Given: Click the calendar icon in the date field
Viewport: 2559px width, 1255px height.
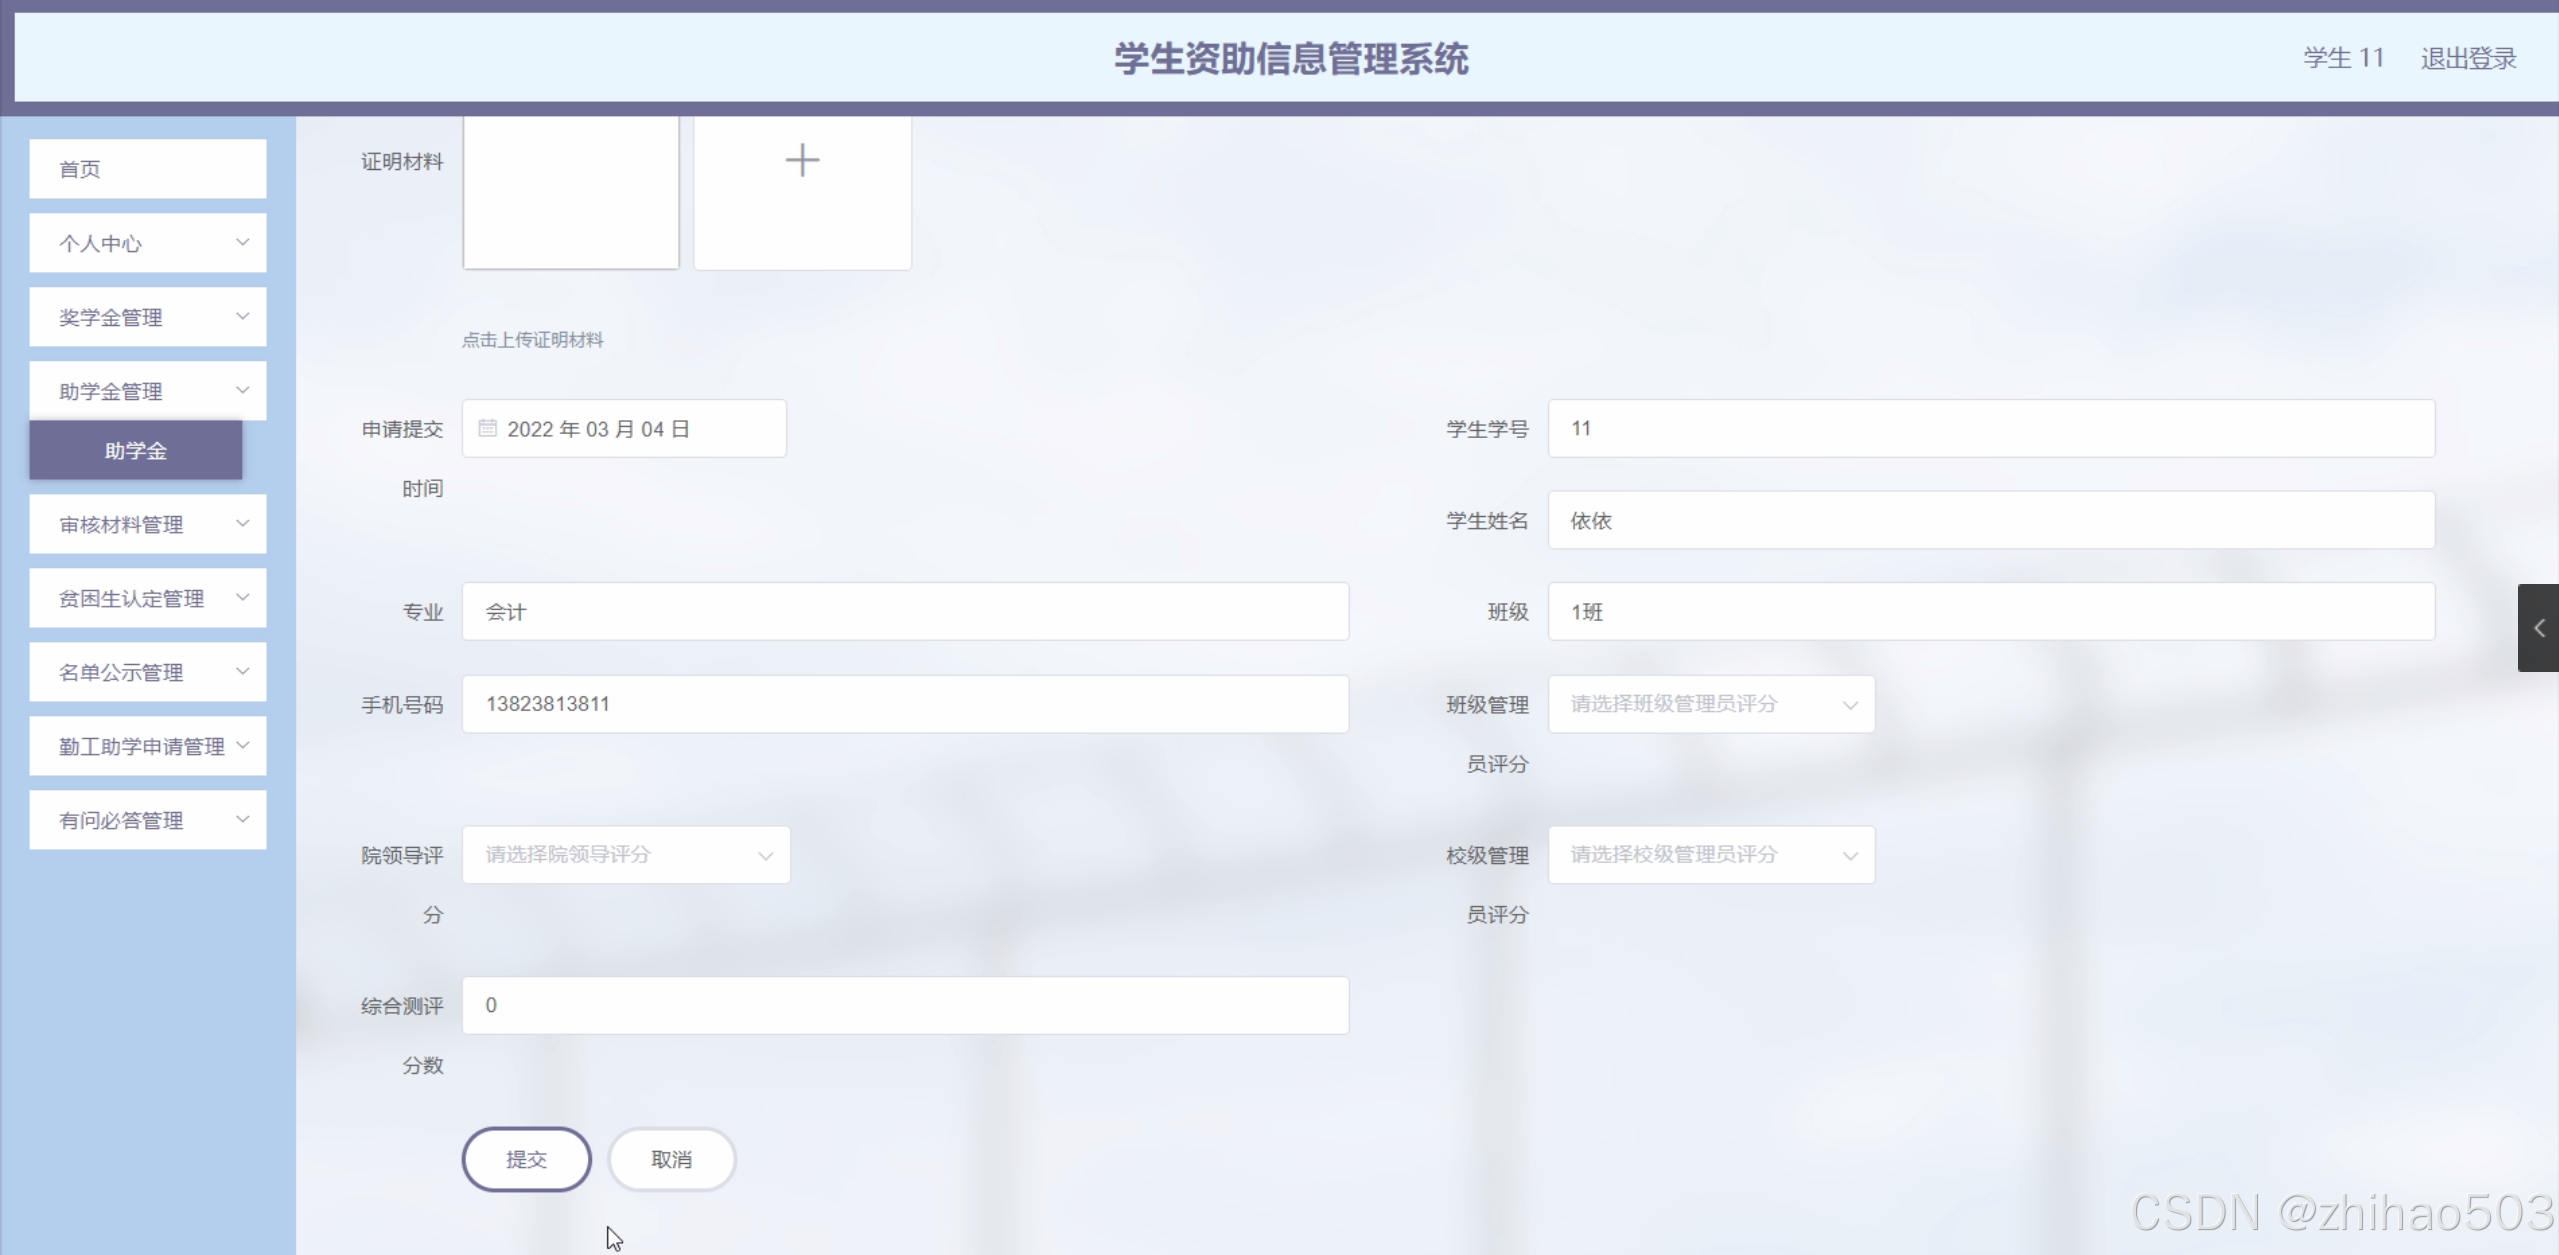Looking at the screenshot, I should 488,429.
